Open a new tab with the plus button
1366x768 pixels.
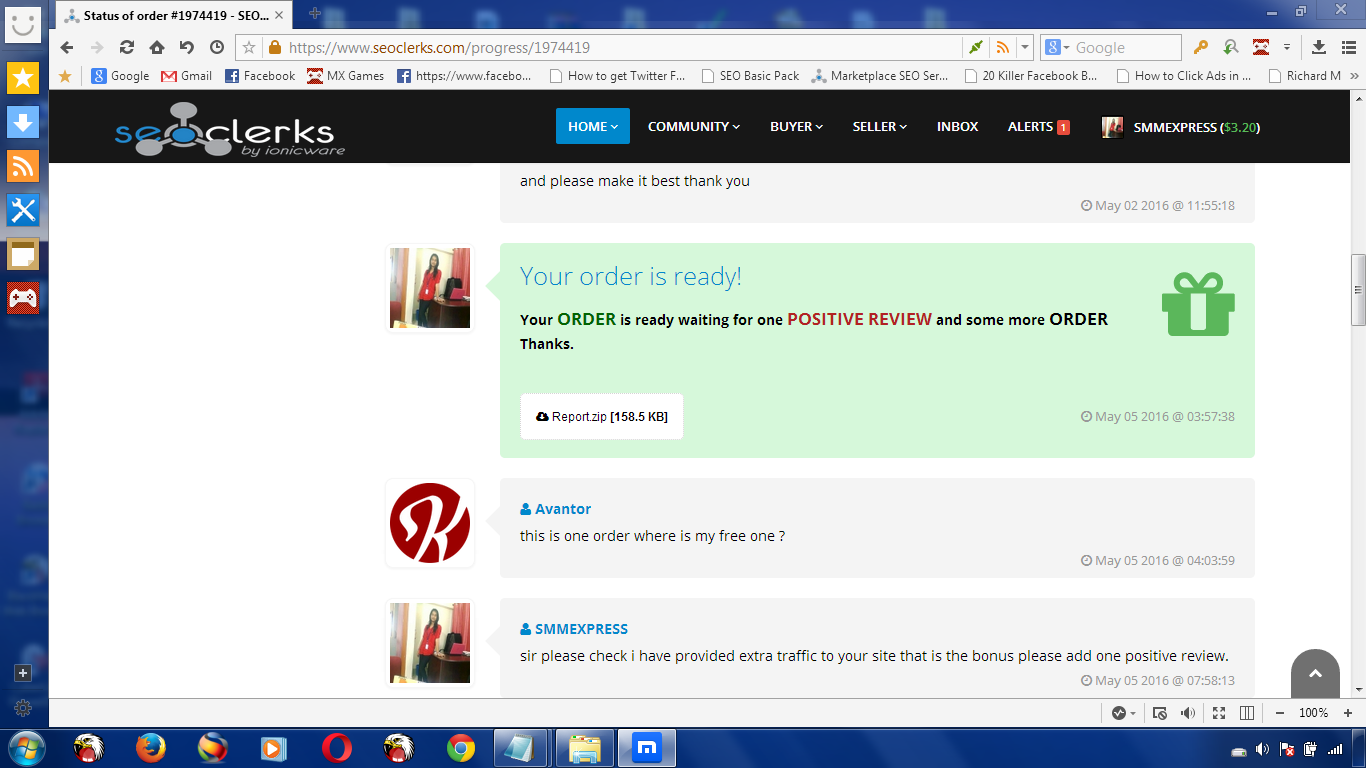[x=315, y=13]
